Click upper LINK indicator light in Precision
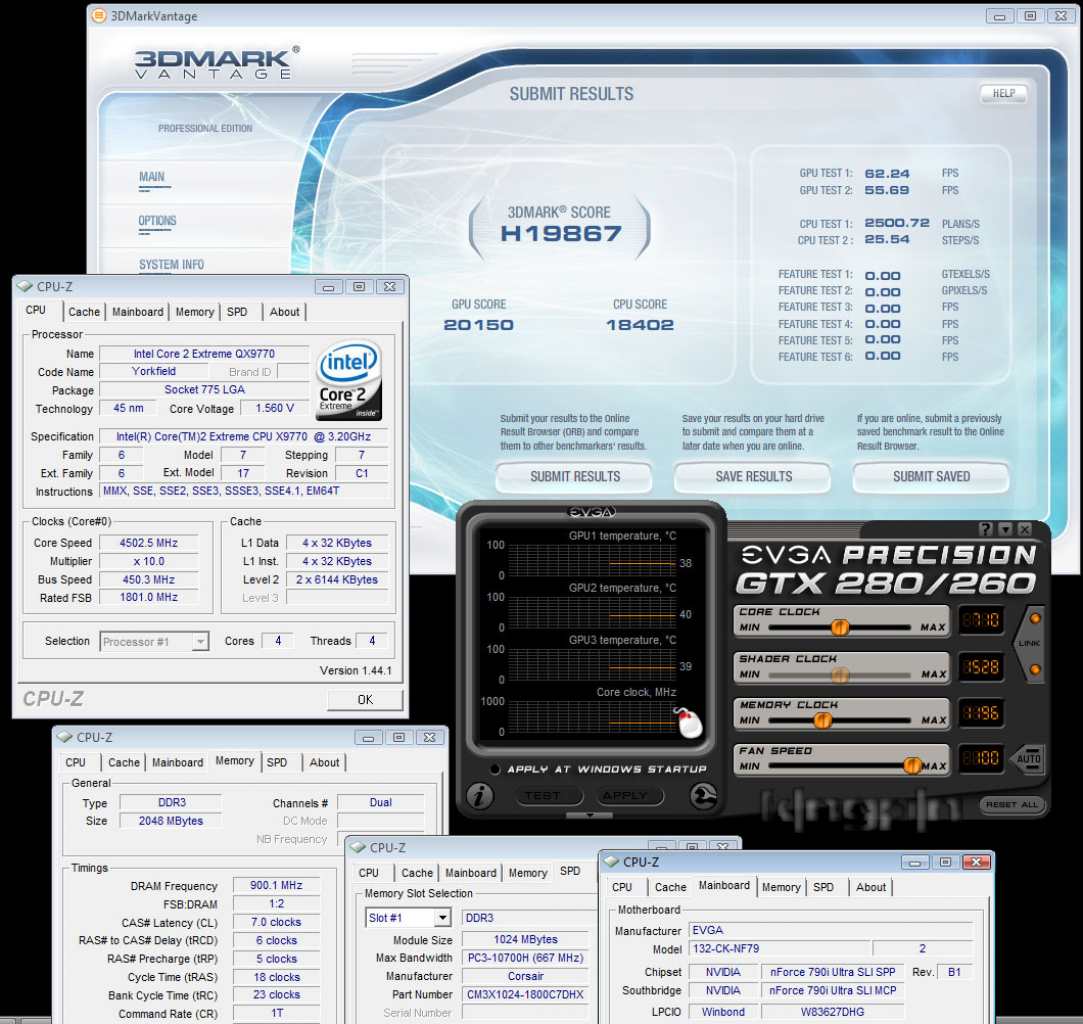The image size is (1083, 1024). click(x=1035, y=618)
